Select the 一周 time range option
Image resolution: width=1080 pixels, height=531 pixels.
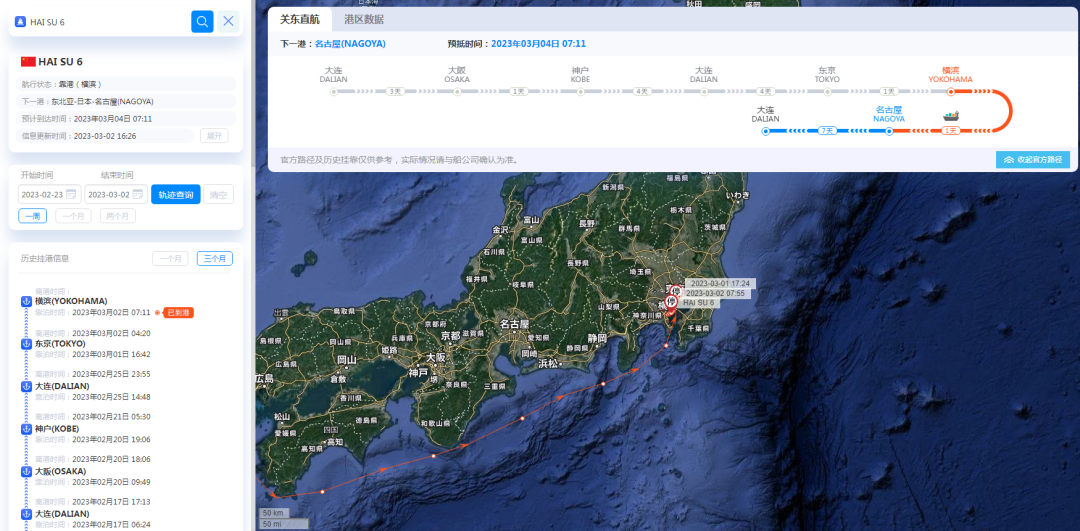point(33,216)
